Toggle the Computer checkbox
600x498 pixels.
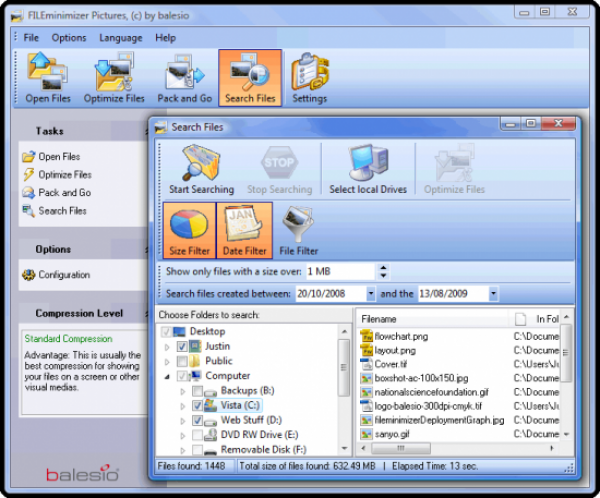coord(182,376)
